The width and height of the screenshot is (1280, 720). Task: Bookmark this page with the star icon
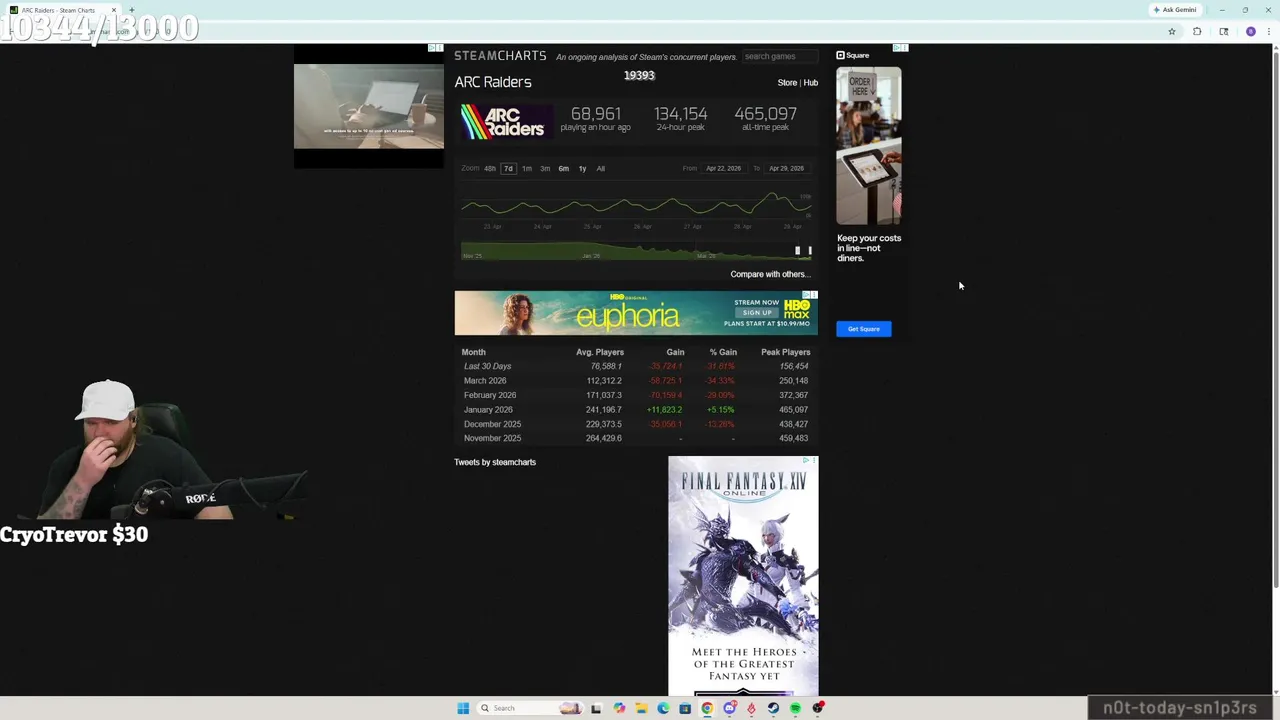(x=1172, y=31)
